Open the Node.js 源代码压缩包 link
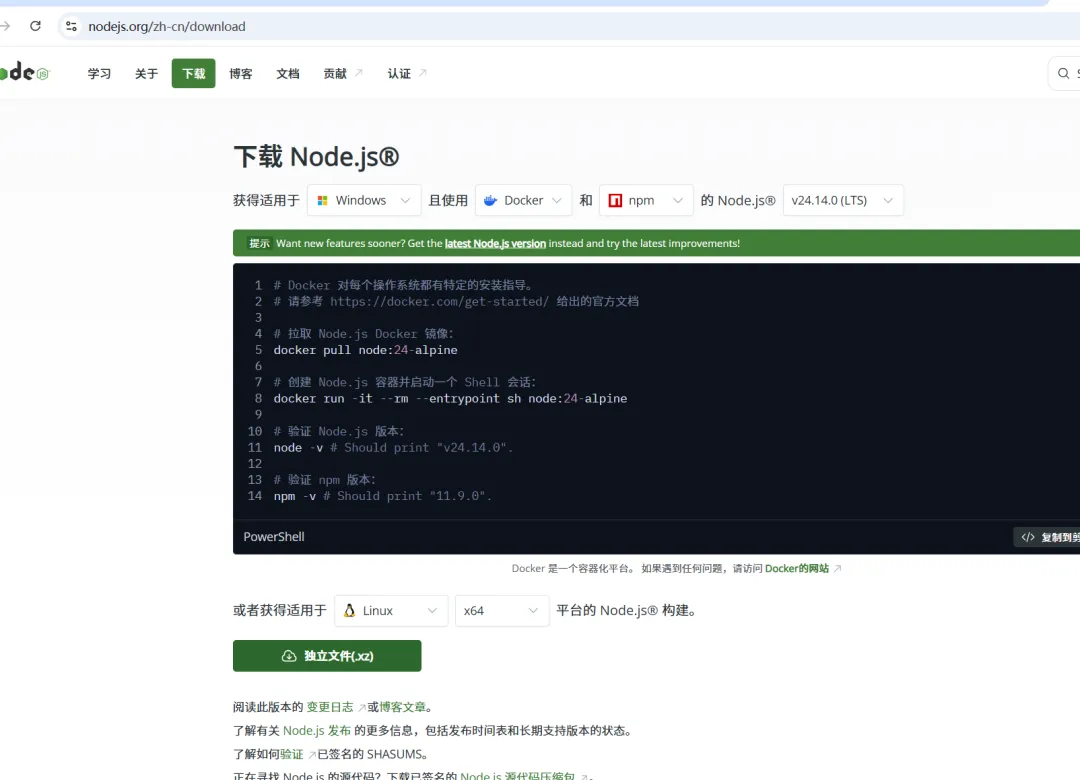The image size is (1080, 780). coord(517,776)
